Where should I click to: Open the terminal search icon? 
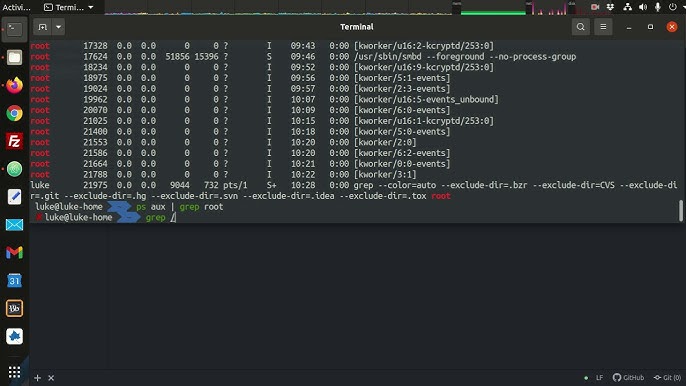pos(581,27)
